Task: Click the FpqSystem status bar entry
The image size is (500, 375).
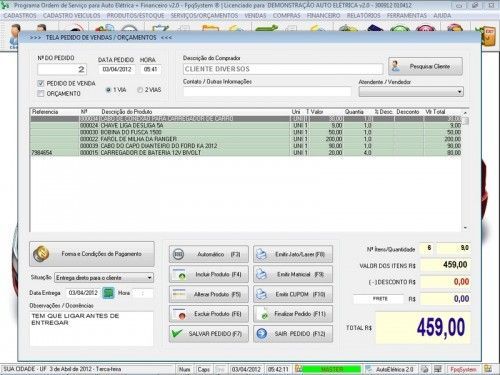Action: (x=463, y=369)
